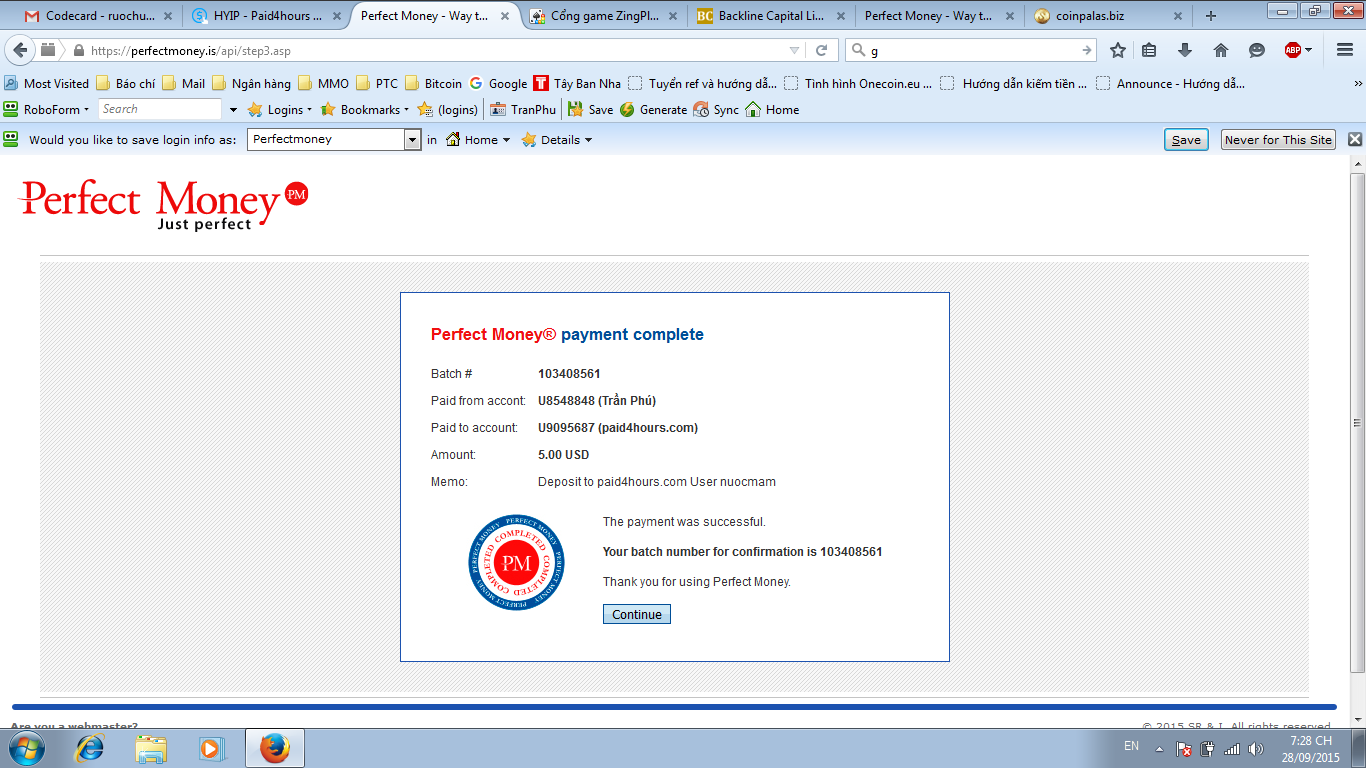Open the Hướng dẫn kiếm tiền bookmark
The height and width of the screenshot is (768, 1366).
click(x=1015, y=84)
